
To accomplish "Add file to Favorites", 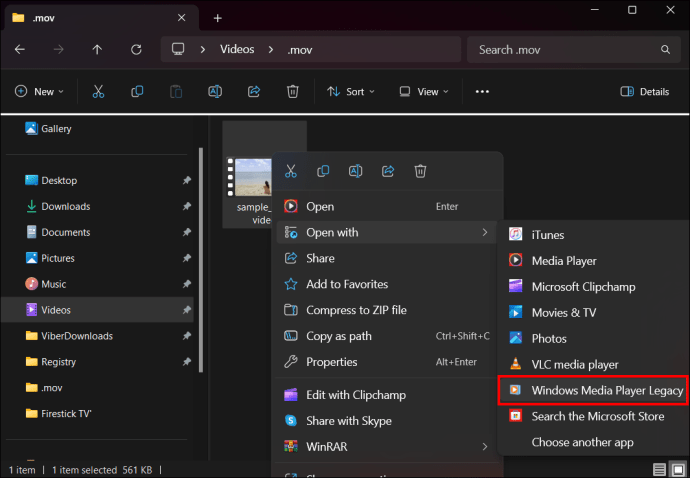I will coord(387,284).
